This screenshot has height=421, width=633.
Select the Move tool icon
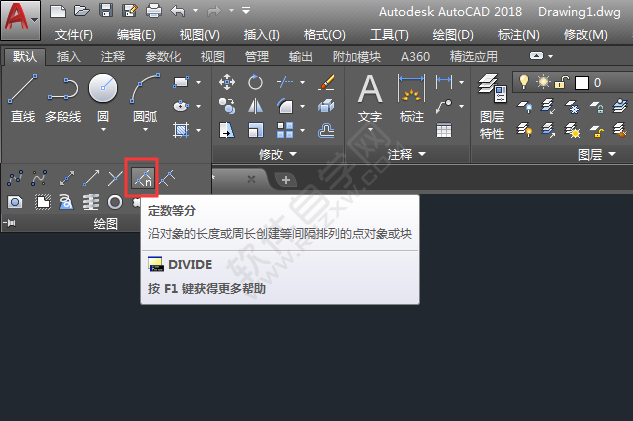(x=227, y=82)
